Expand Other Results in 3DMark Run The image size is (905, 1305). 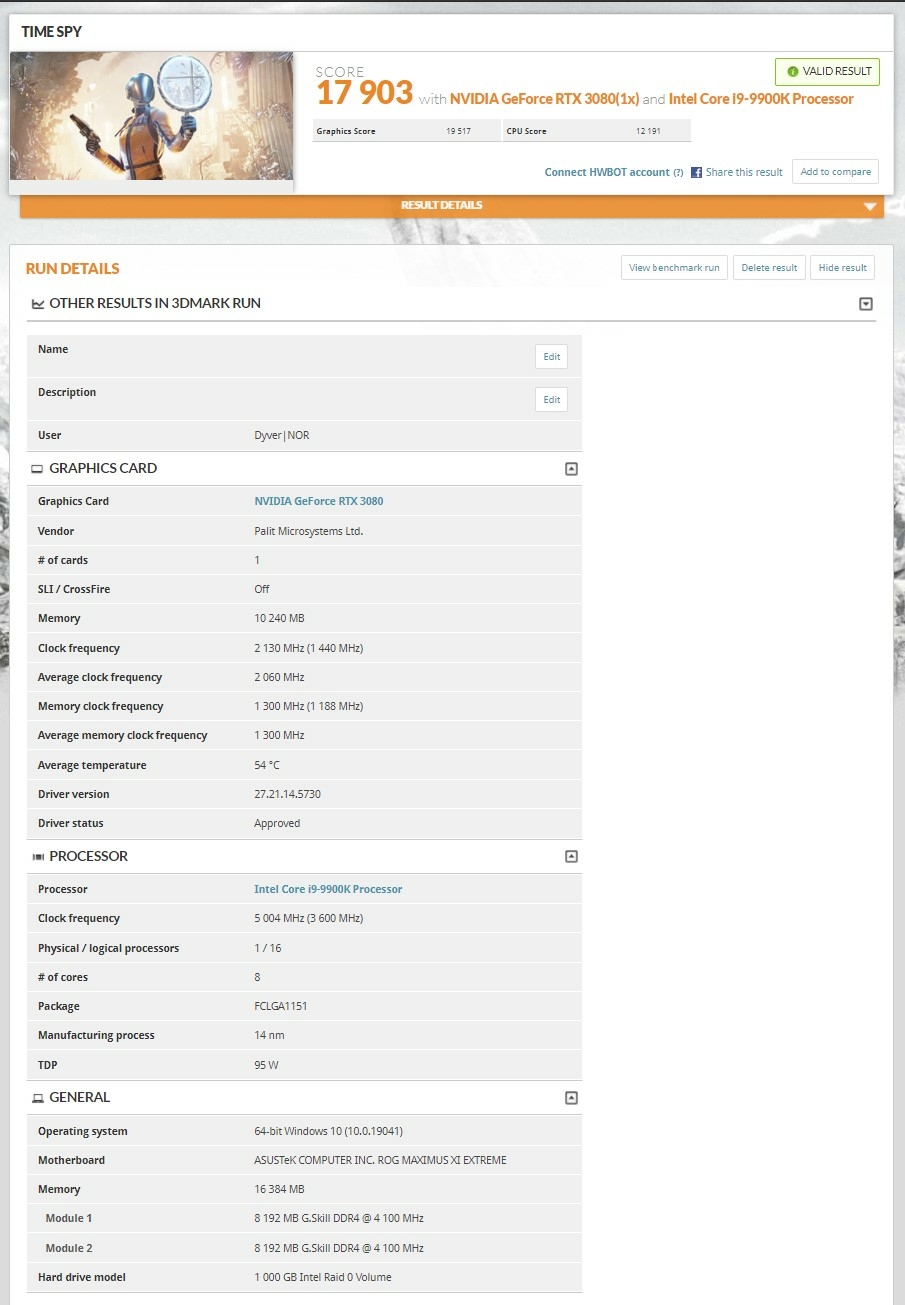tap(866, 304)
